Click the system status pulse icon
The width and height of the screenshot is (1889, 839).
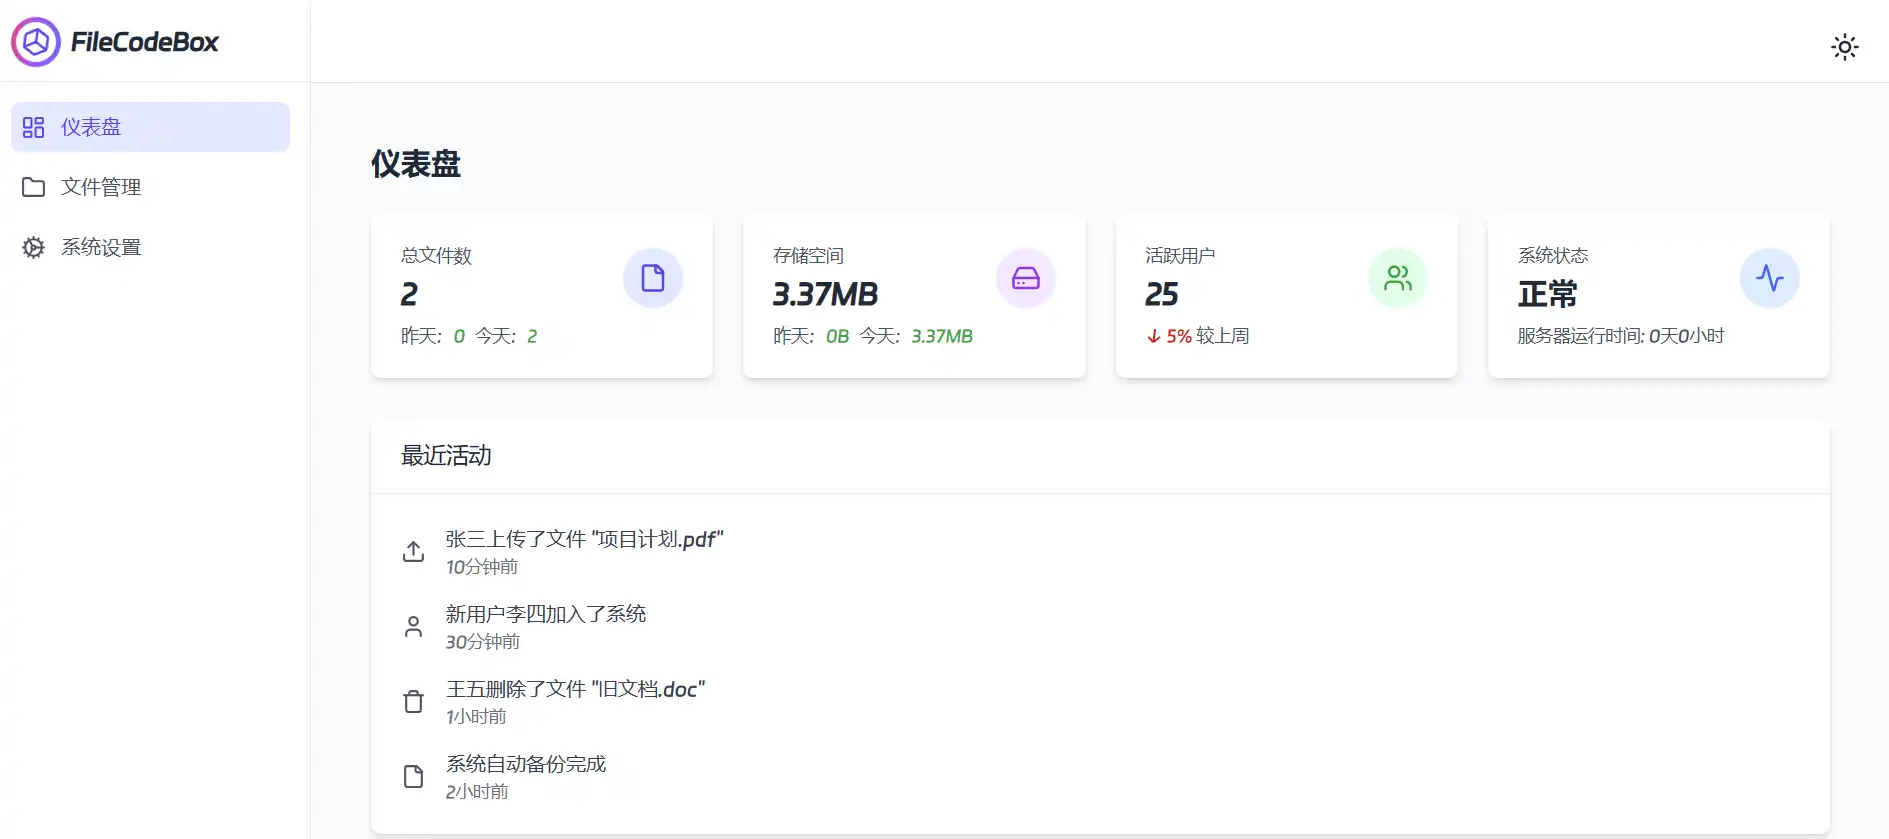pos(1769,278)
